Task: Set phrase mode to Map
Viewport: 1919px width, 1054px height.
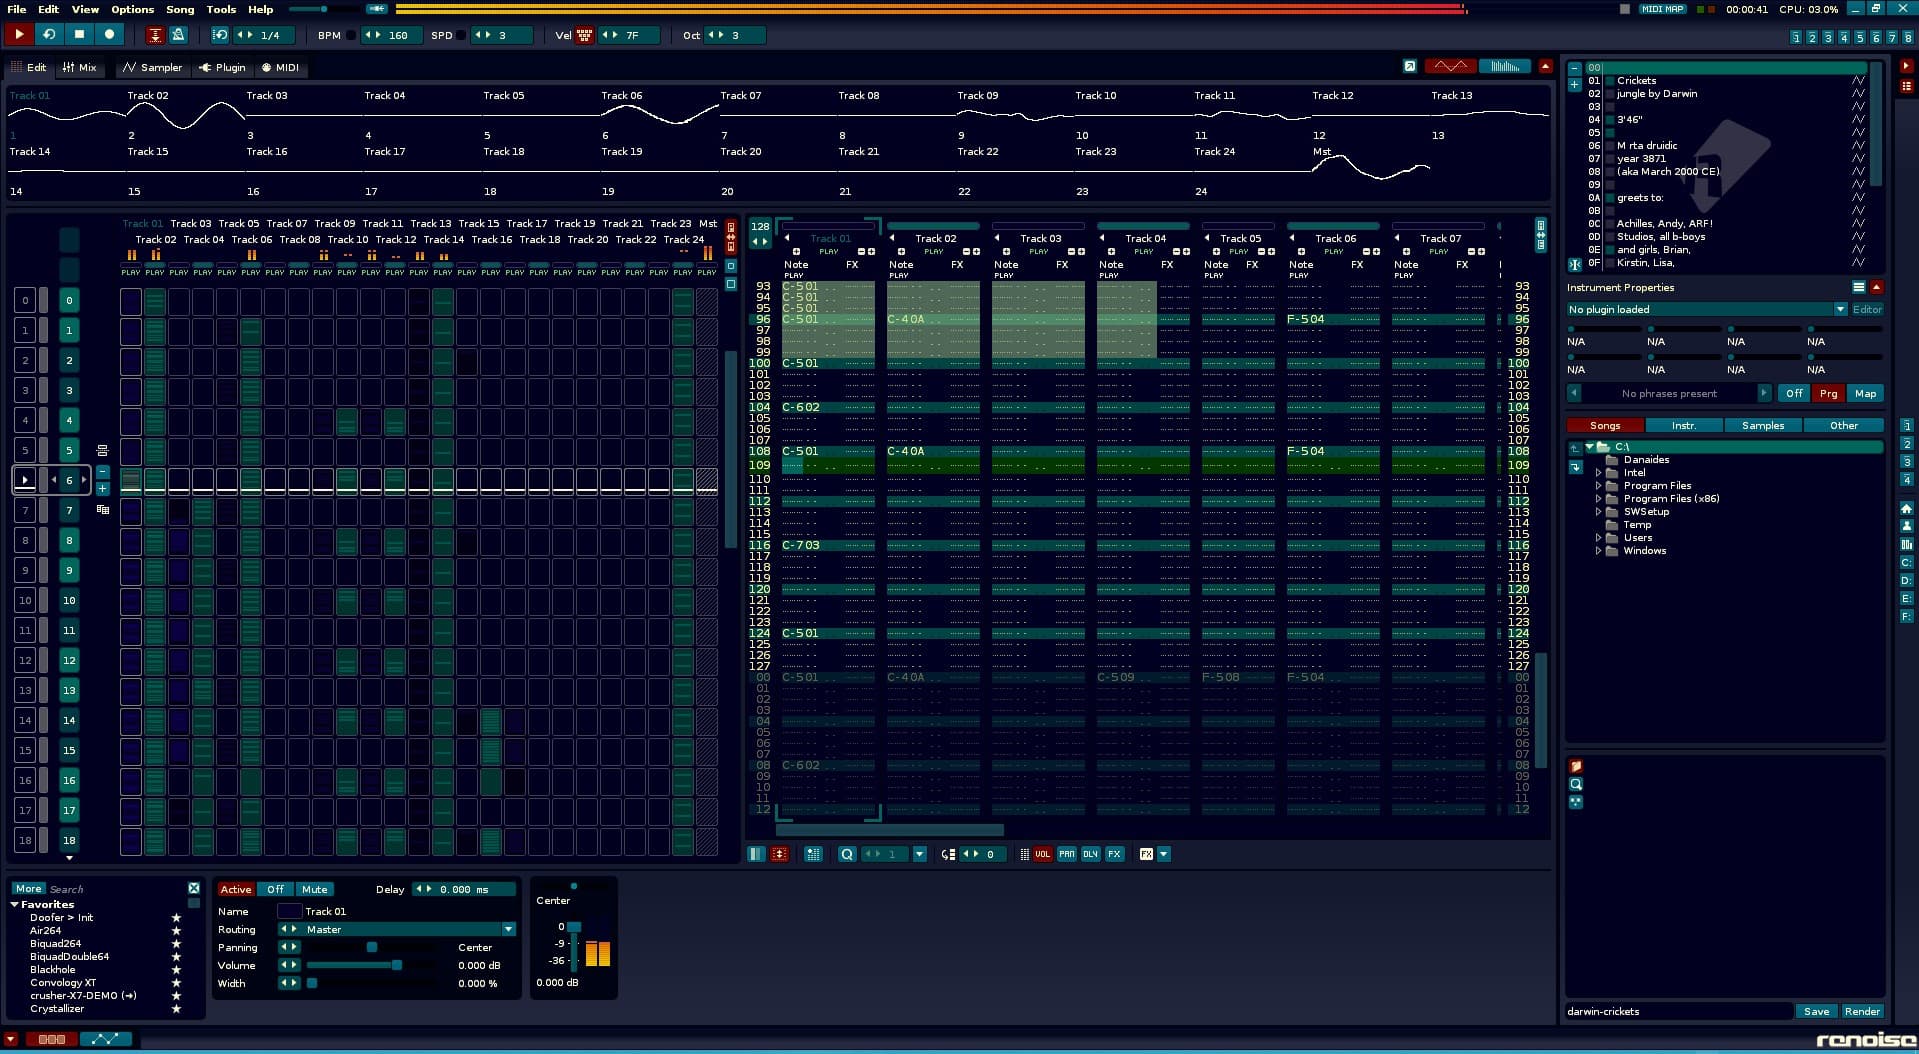Action: (1865, 393)
